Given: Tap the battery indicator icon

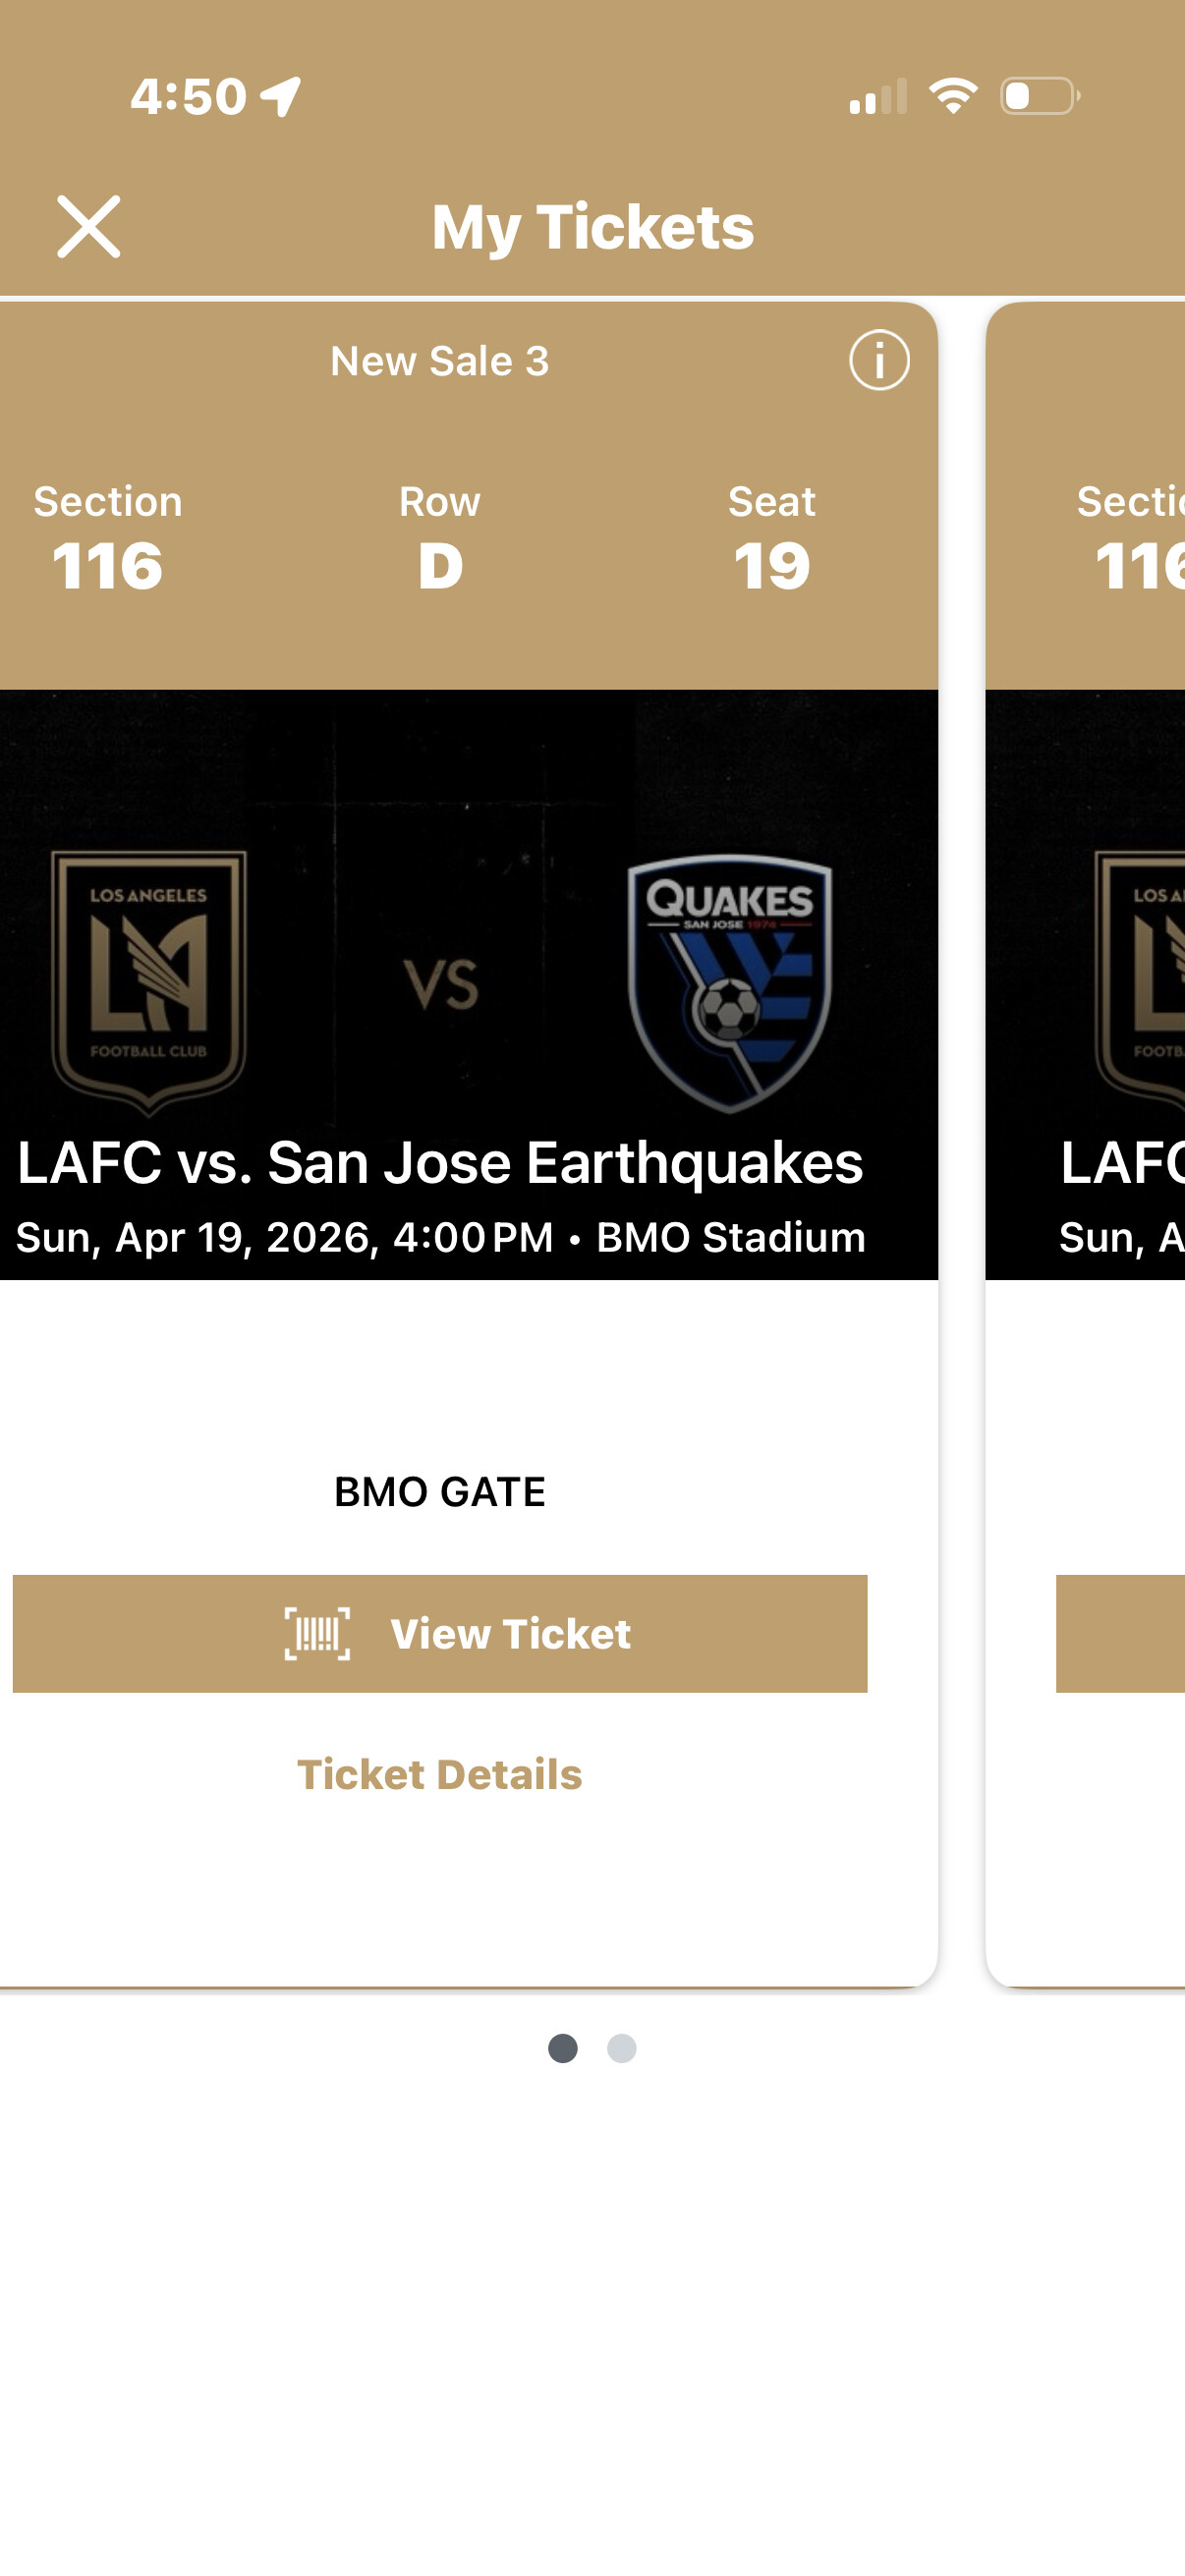Looking at the screenshot, I should click(x=1039, y=96).
